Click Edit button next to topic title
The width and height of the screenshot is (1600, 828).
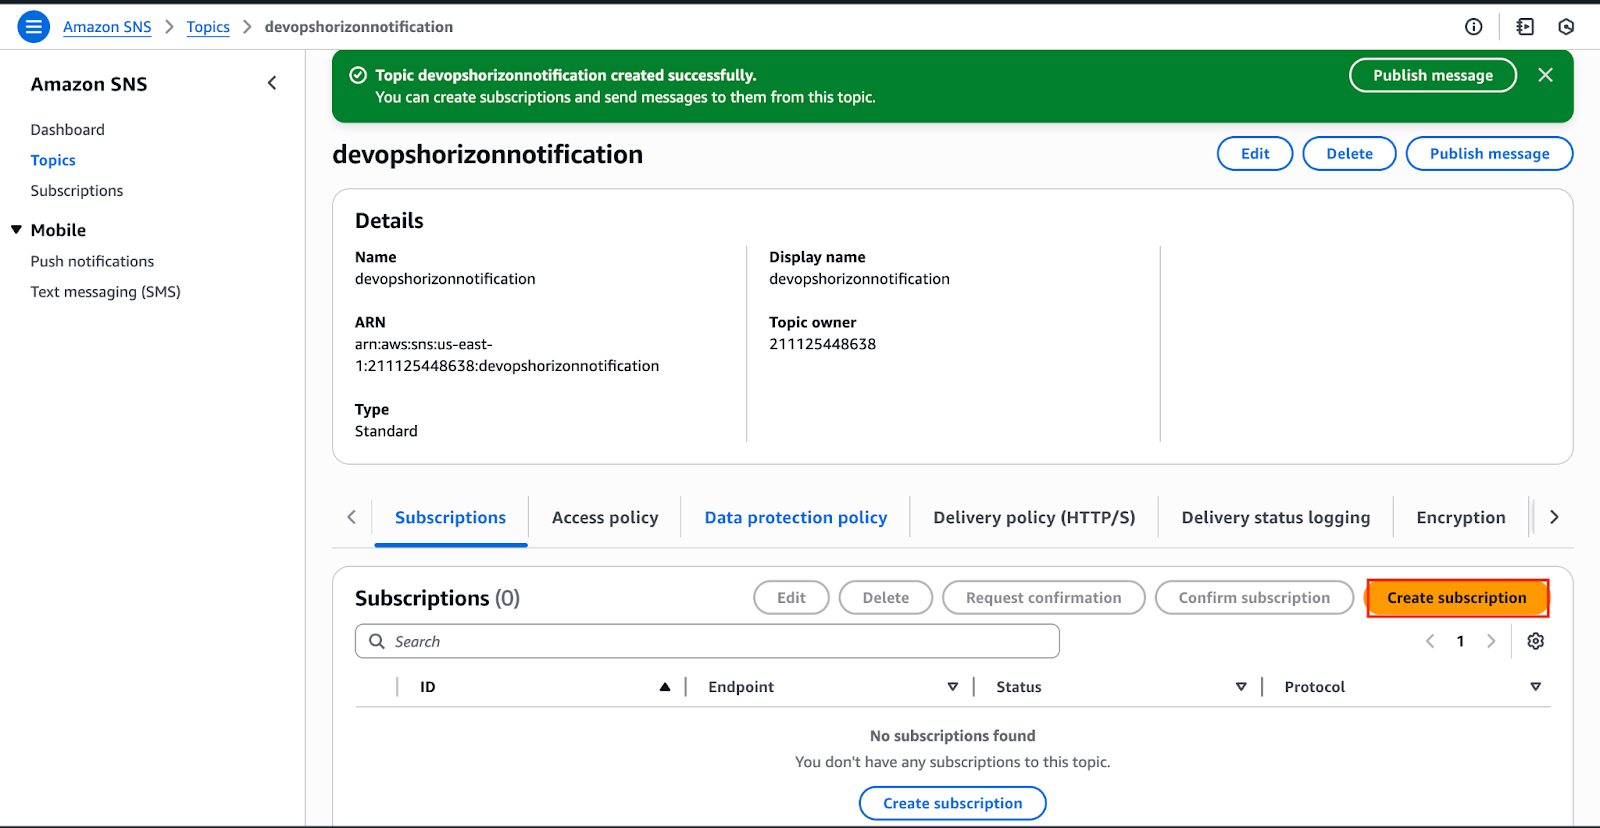point(1255,154)
